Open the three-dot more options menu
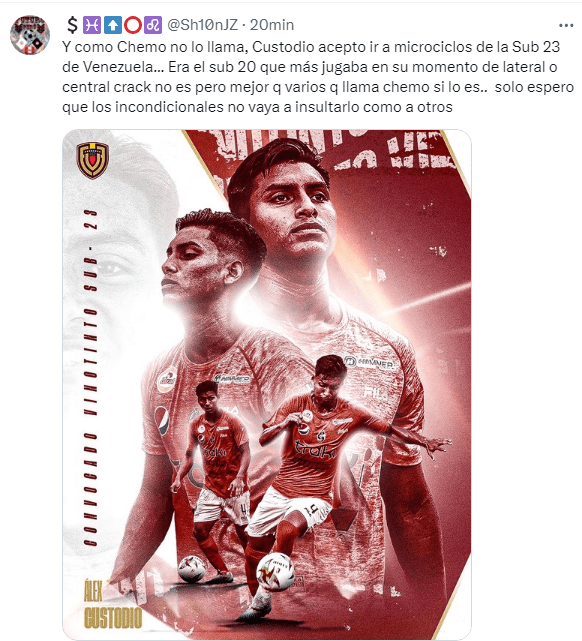Screen dimensions: 582x641 click(566, 25)
